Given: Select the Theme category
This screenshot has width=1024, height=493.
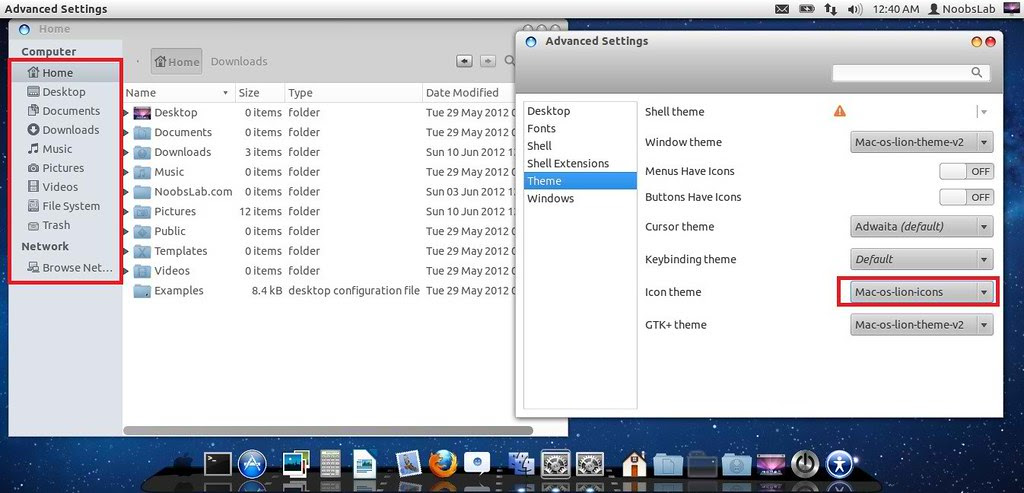Looking at the screenshot, I should point(580,181).
